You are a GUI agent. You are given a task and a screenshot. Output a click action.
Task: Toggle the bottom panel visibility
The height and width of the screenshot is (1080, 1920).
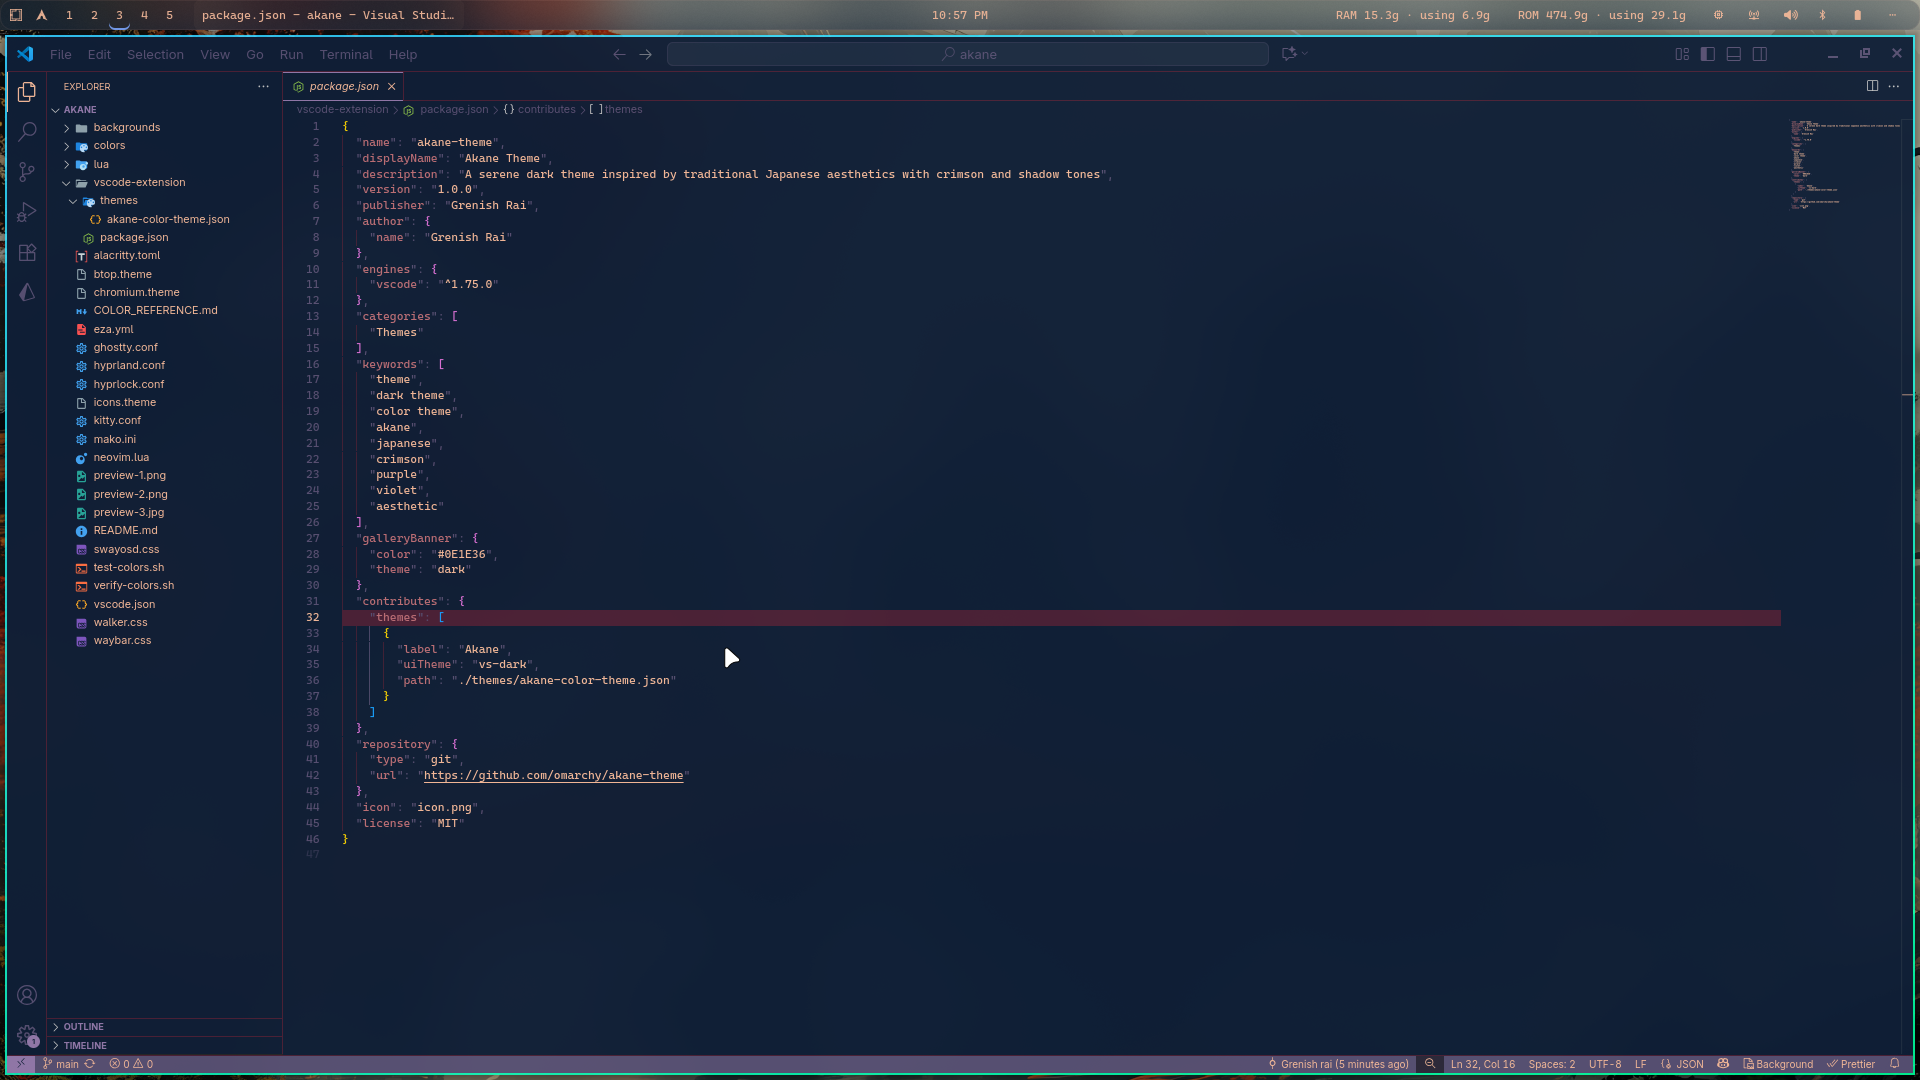pyautogui.click(x=1734, y=55)
